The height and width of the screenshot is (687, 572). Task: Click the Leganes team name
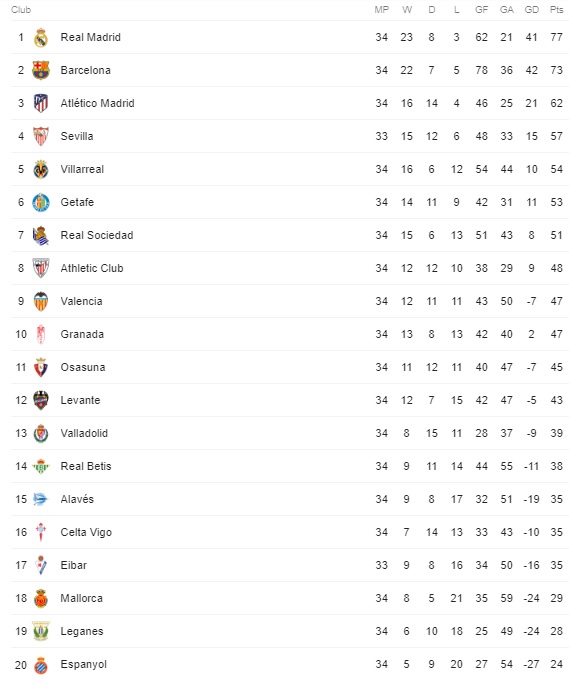tap(82, 631)
